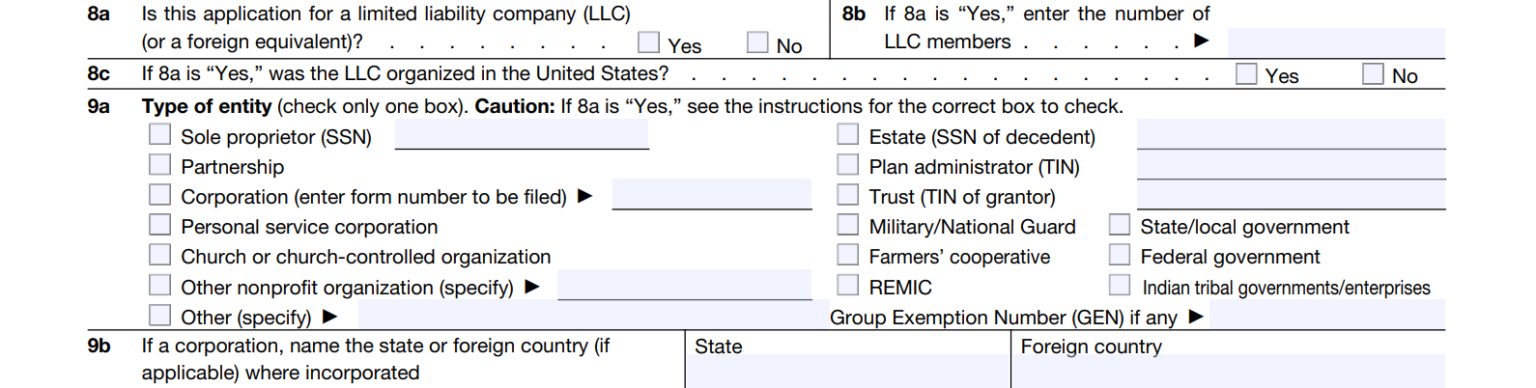Select Indian tribal governments/enterprises checkbox
Screen dimensions: 1536x388
pos(1120,285)
